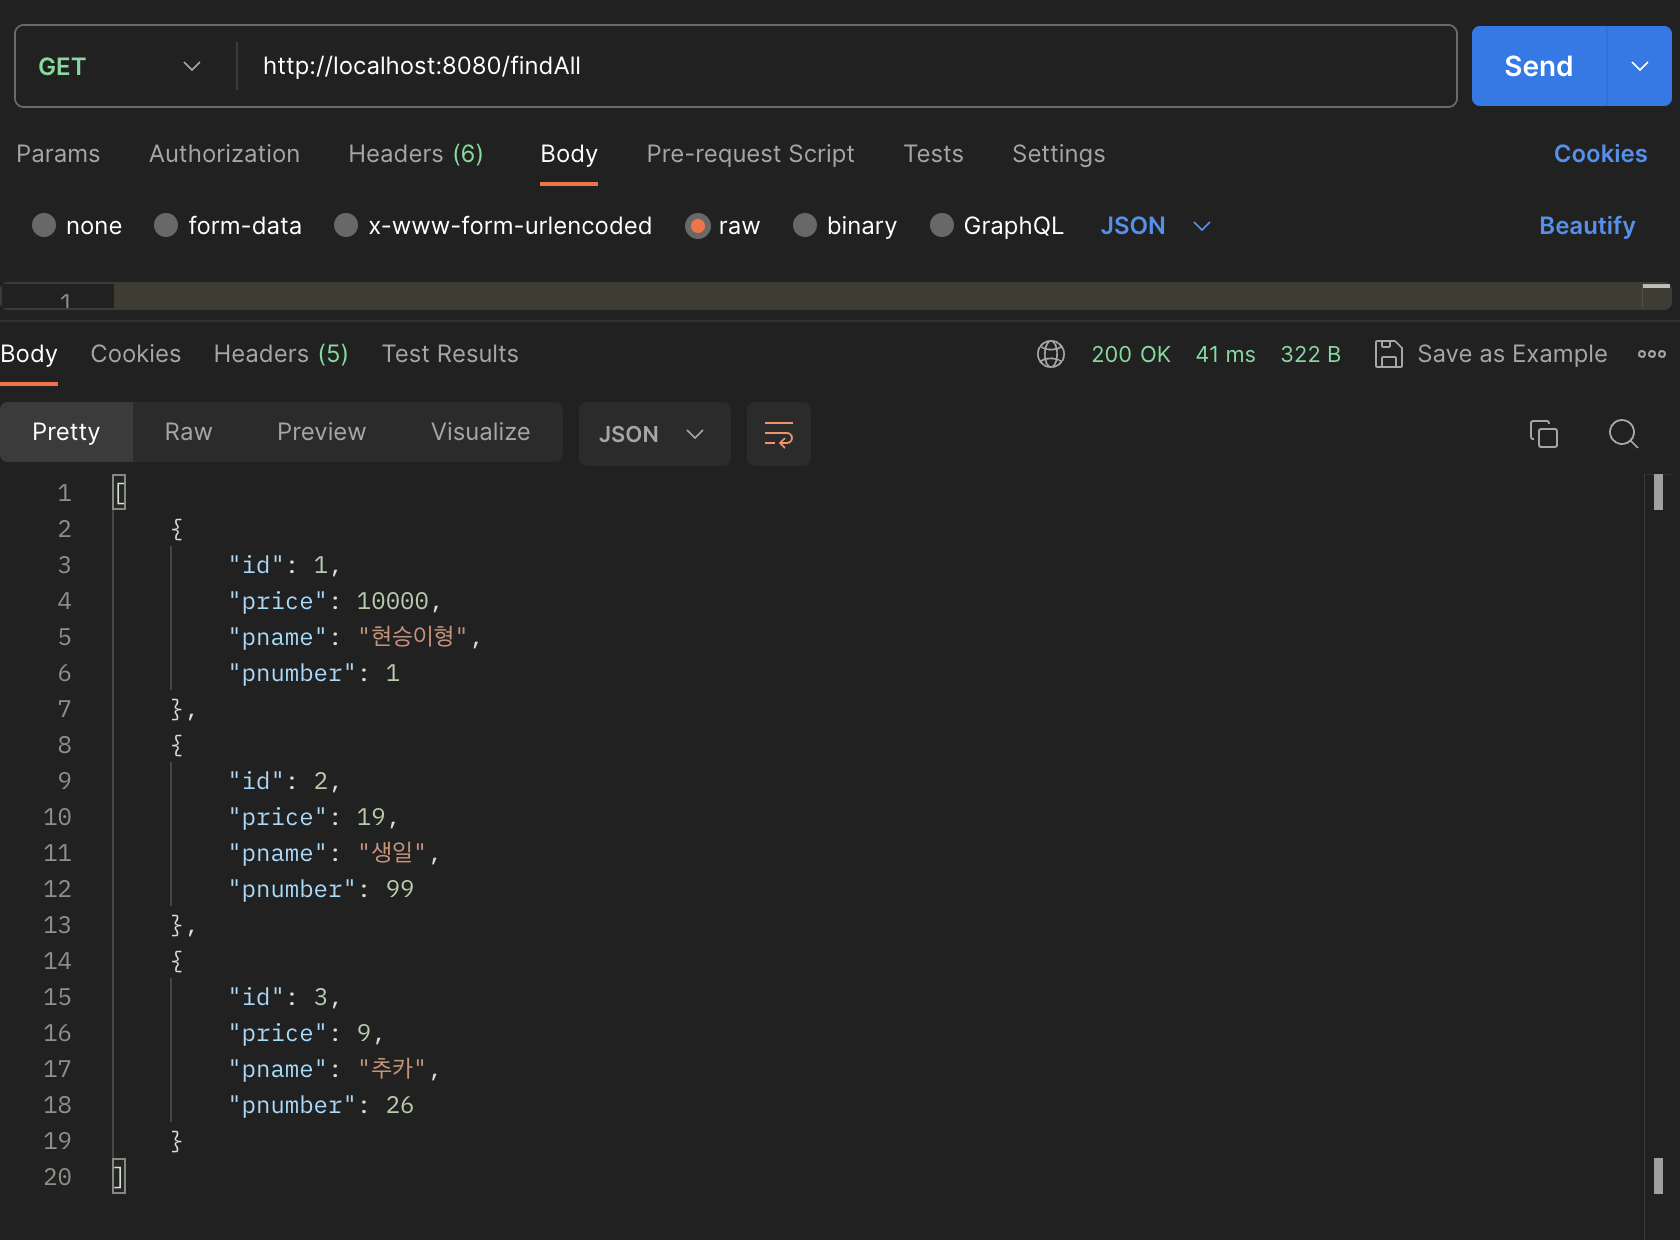This screenshot has height=1240, width=1680.
Task: Click the request URL field
Action: click(700, 66)
